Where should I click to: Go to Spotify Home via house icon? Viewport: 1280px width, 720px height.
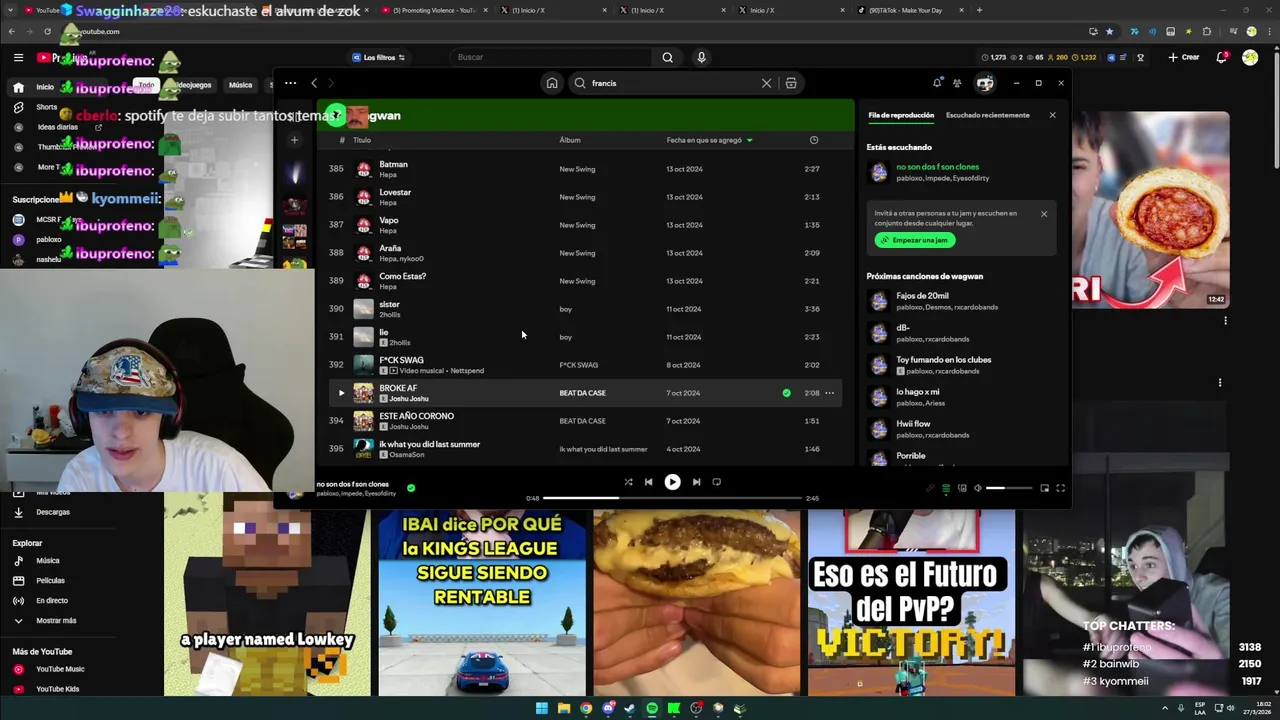[551, 83]
